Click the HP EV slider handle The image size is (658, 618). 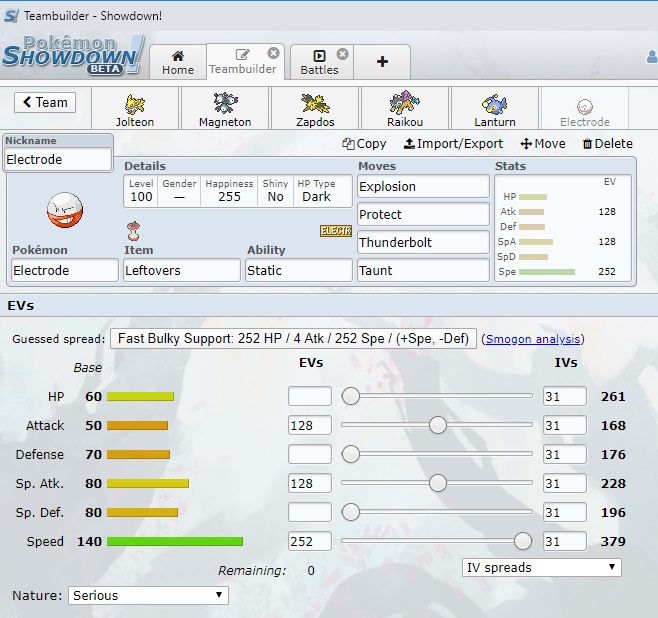pyautogui.click(x=350, y=396)
